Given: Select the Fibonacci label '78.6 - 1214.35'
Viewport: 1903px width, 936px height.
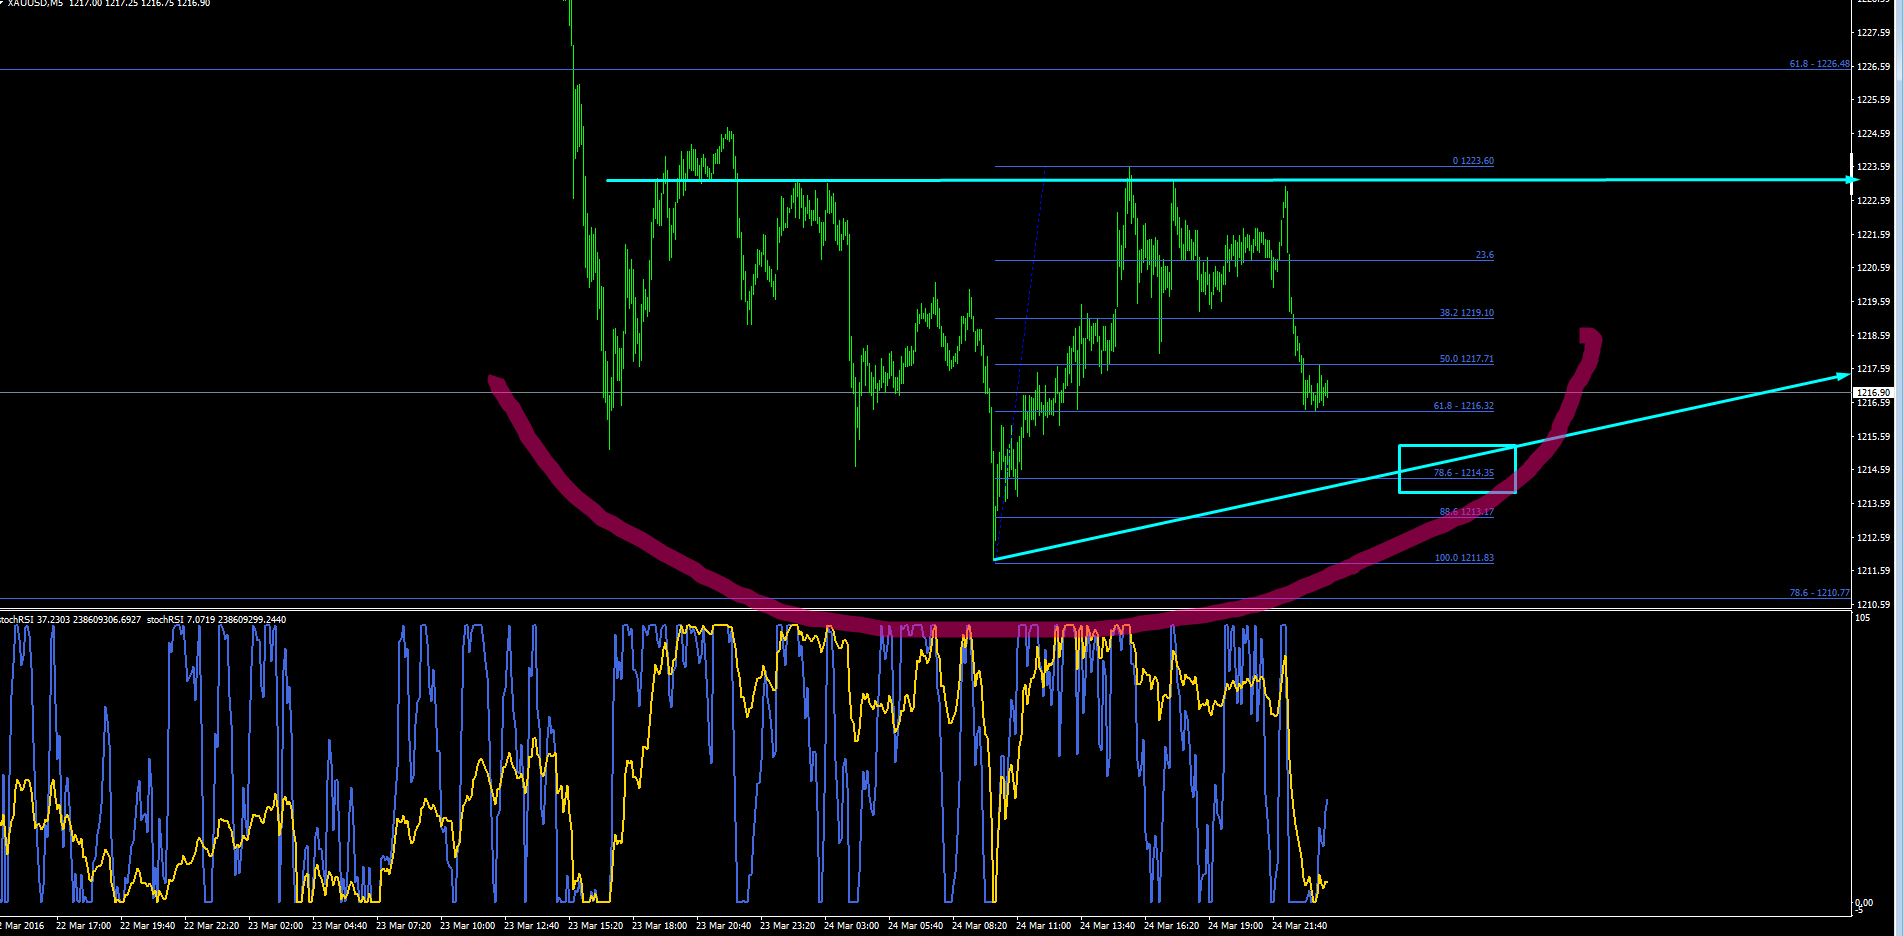Looking at the screenshot, I should point(1464,473).
